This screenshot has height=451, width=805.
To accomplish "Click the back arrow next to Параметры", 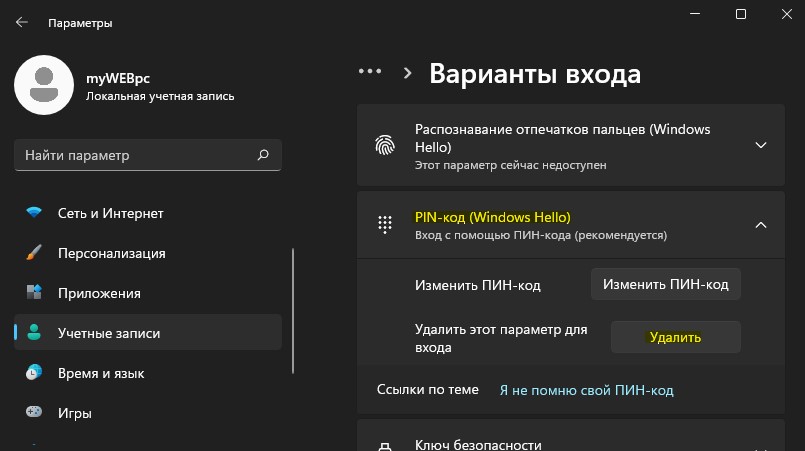I will click(22, 22).
